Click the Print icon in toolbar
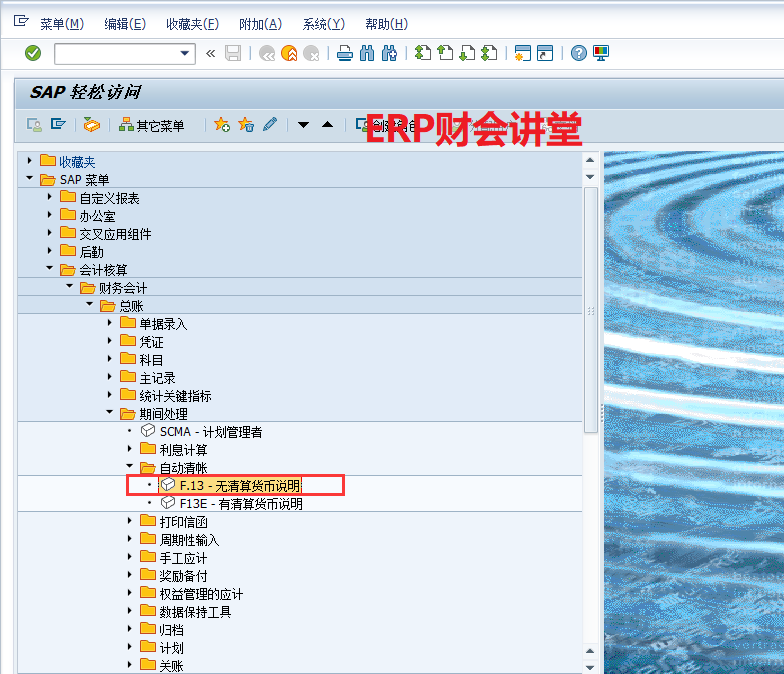 click(x=345, y=53)
